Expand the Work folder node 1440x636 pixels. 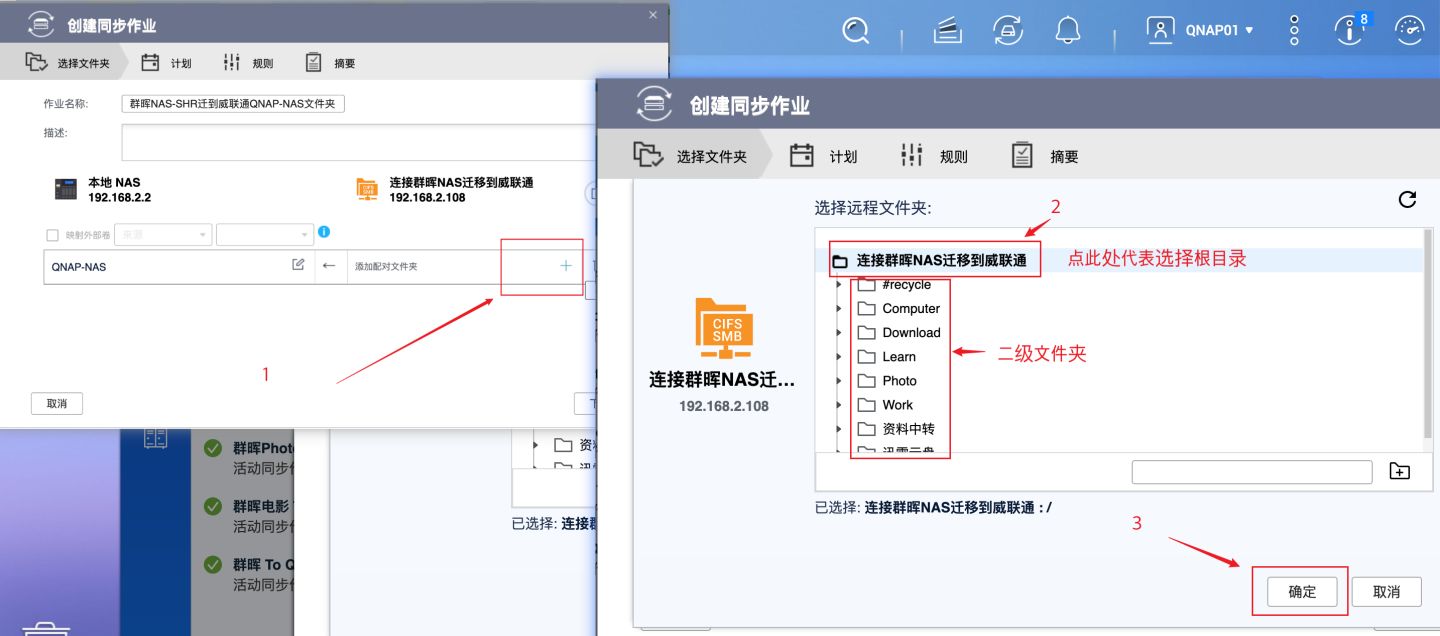click(840, 404)
